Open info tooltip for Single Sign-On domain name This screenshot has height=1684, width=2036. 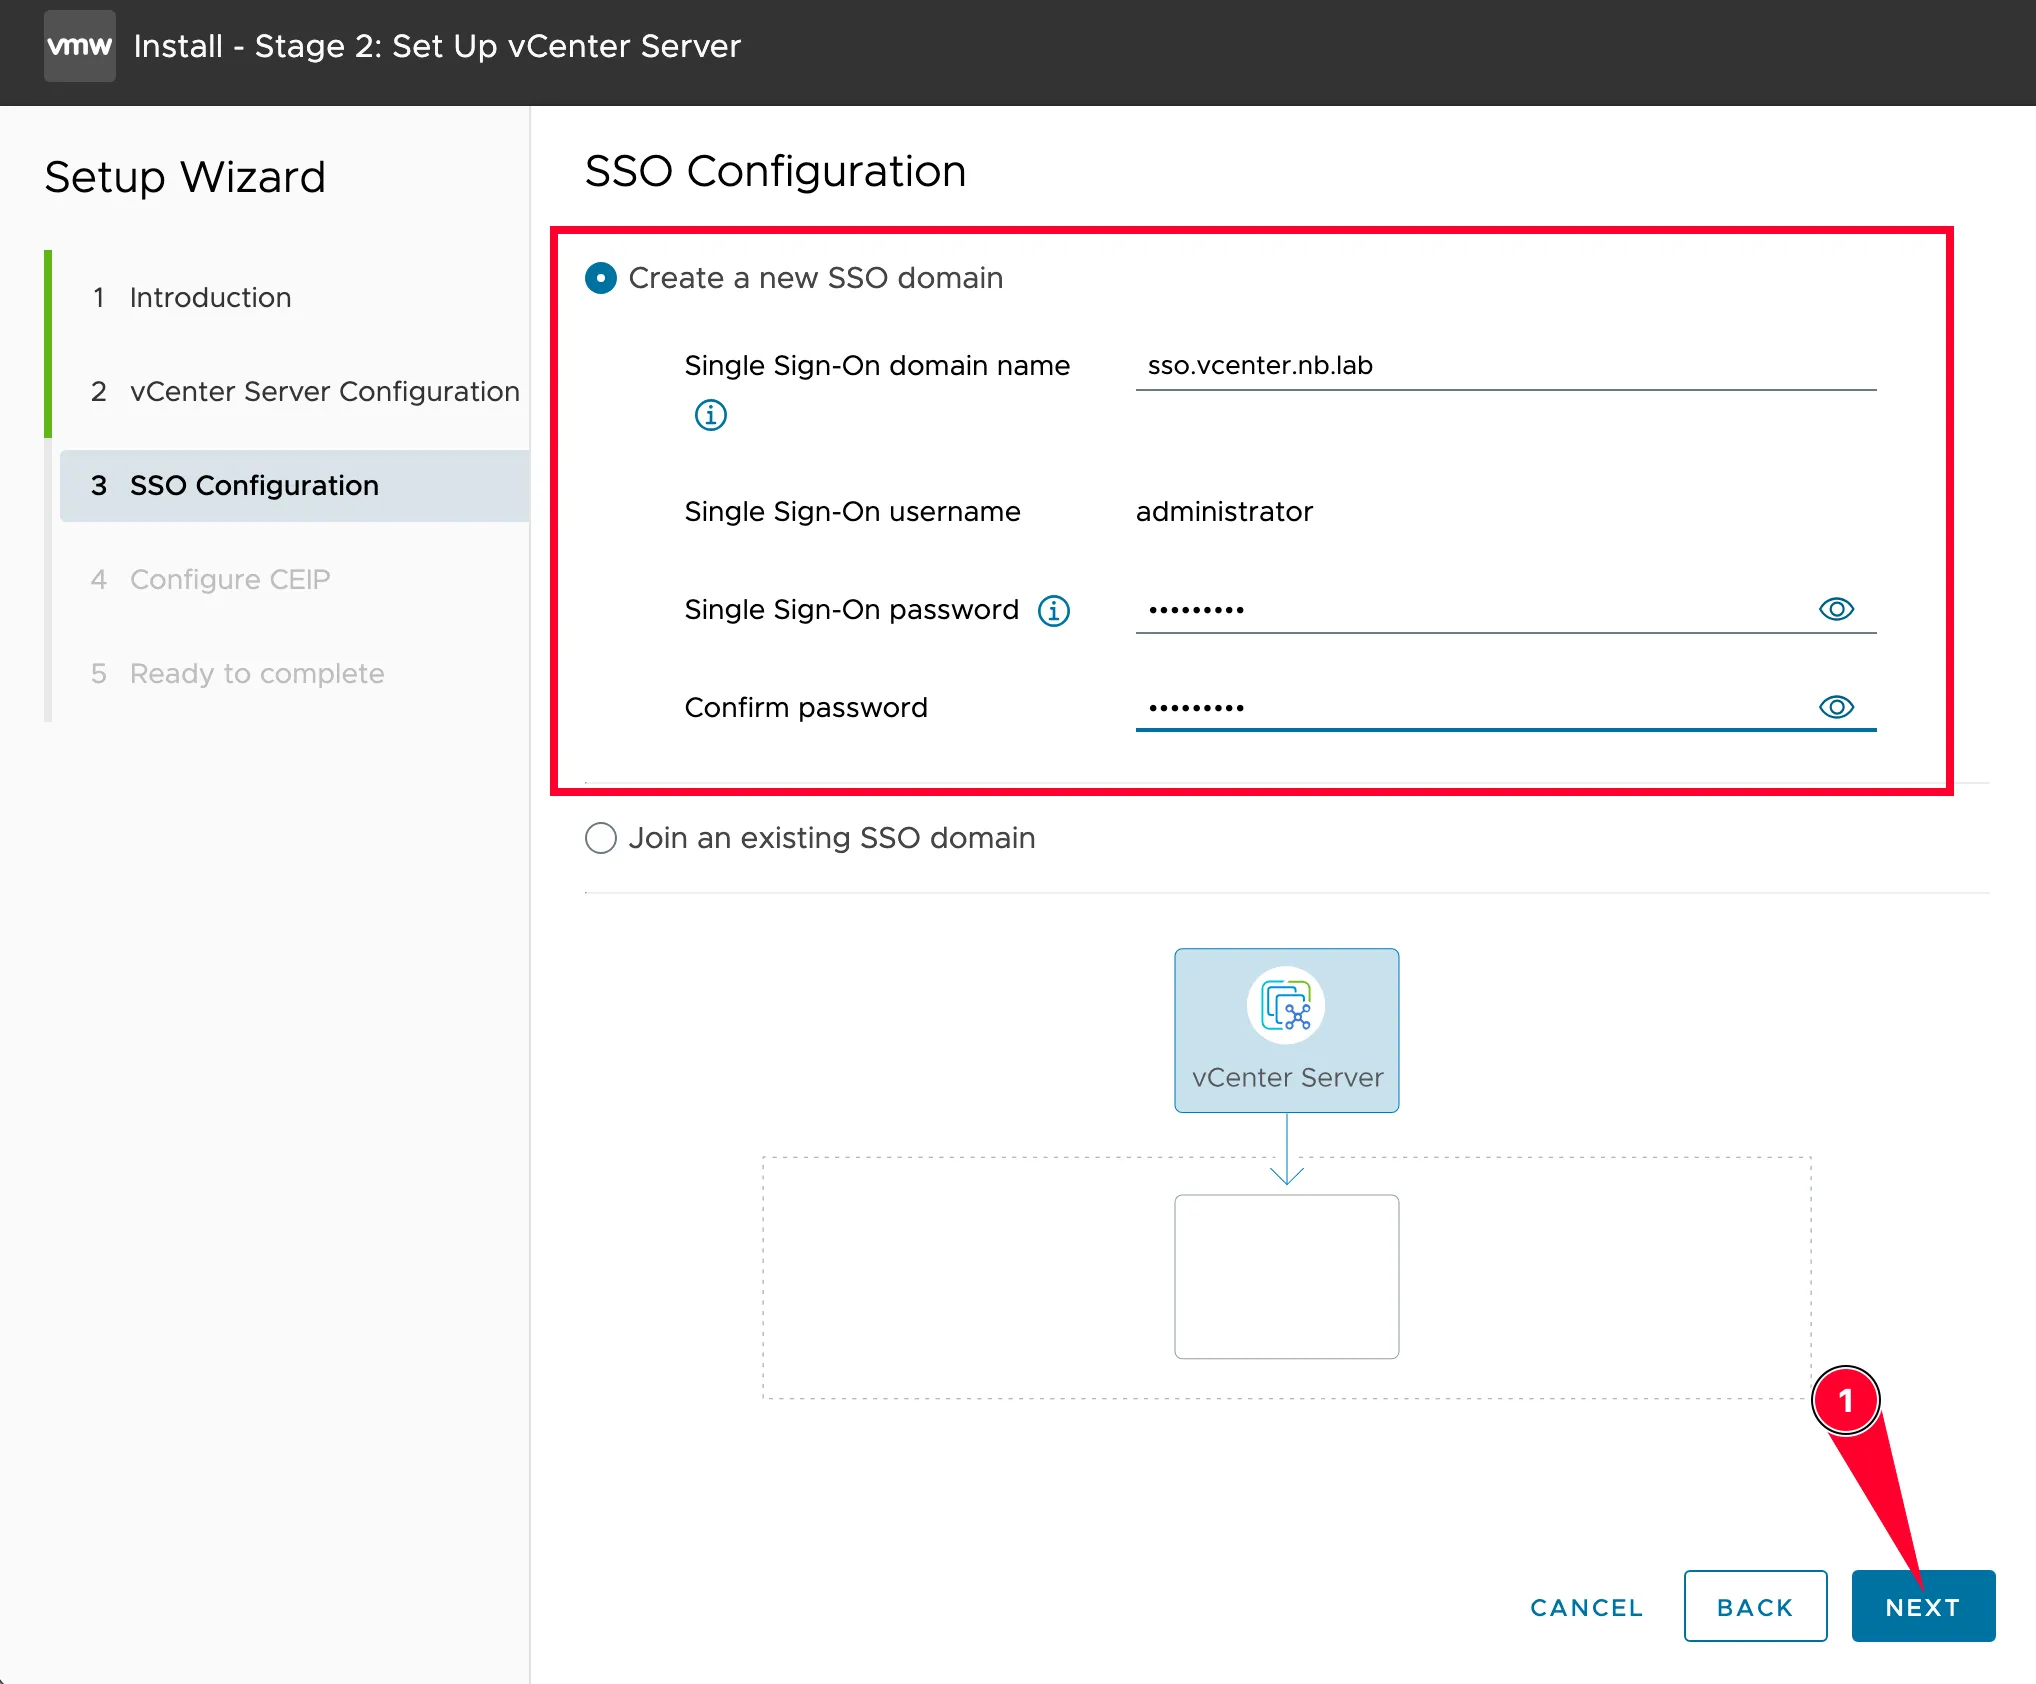(x=710, y=414)
